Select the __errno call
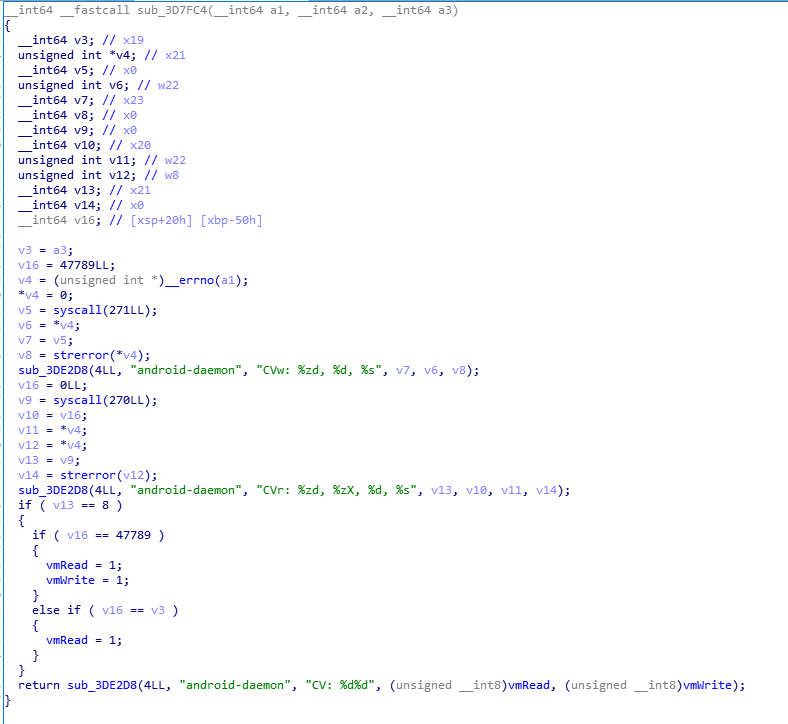 [x=207, y=280]
